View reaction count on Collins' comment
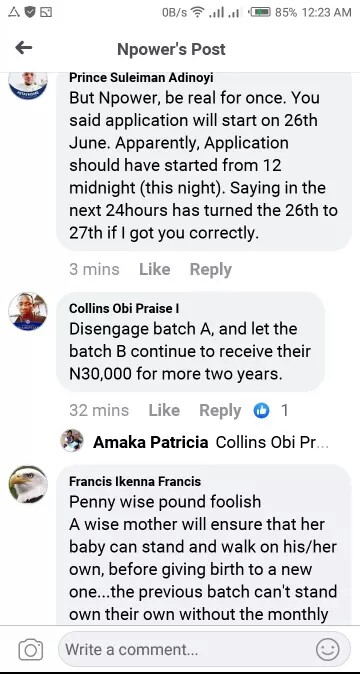 point(284,411)
